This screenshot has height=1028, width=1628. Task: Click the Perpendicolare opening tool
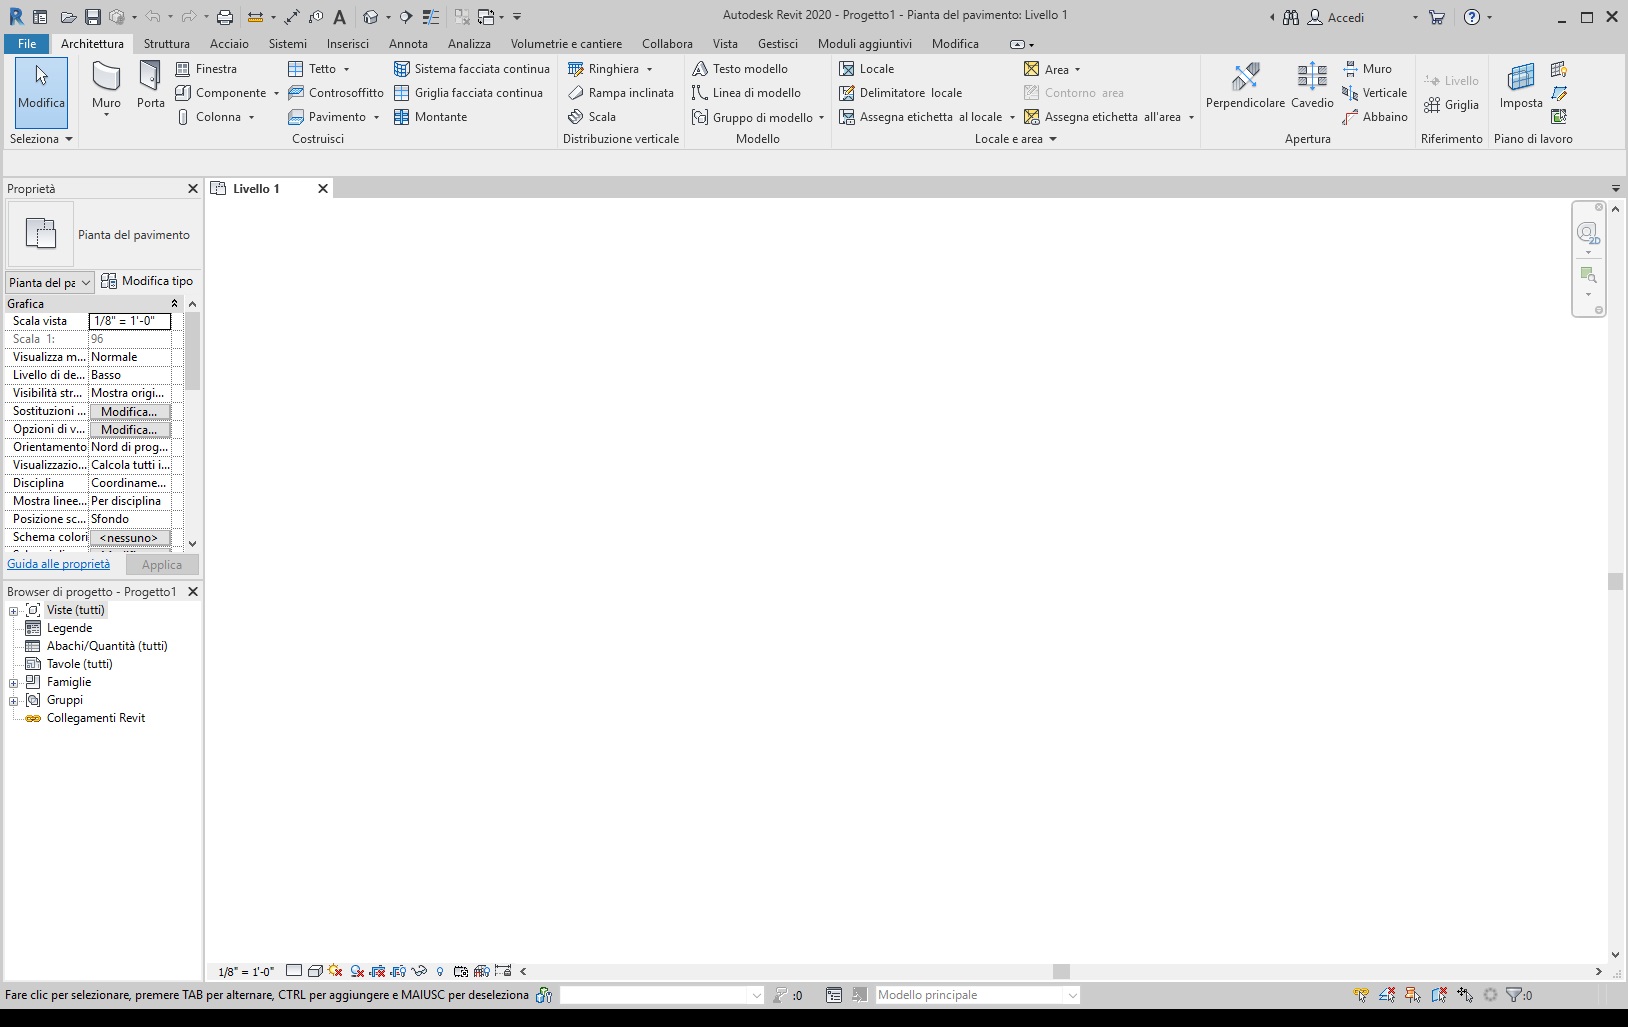(x=1245, y=85)
